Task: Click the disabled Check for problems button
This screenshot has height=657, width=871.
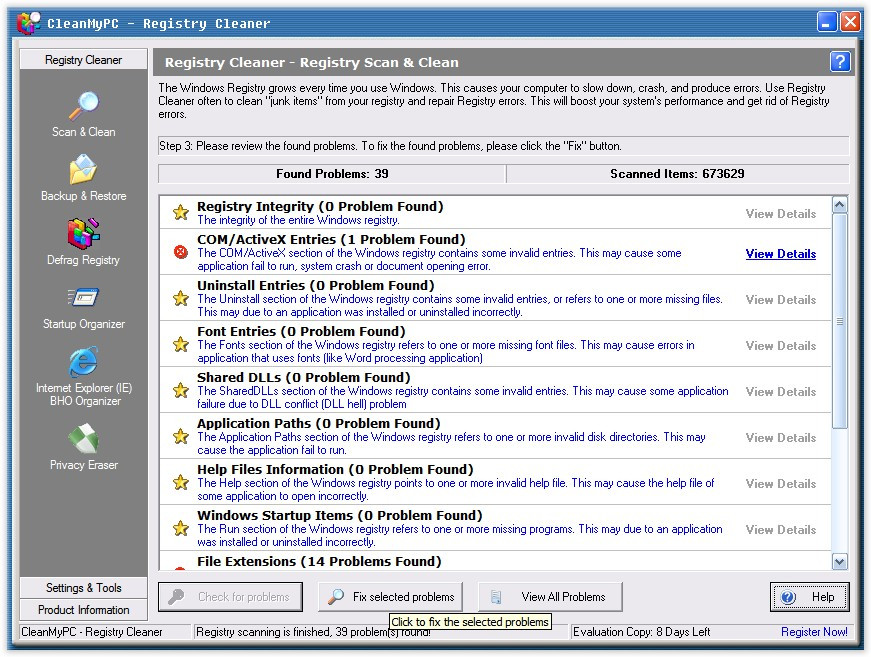Action: [231, 597]
